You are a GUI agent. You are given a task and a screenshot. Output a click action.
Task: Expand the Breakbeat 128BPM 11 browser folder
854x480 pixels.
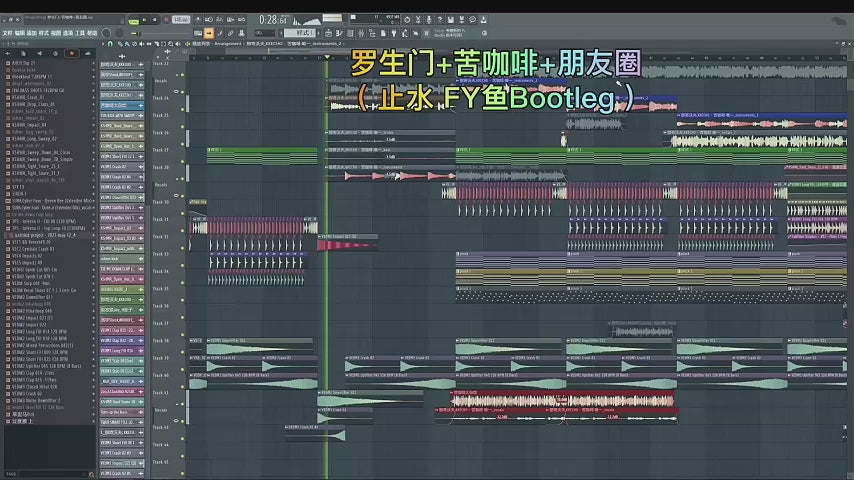pyautogui.click(x=36, y=76)
